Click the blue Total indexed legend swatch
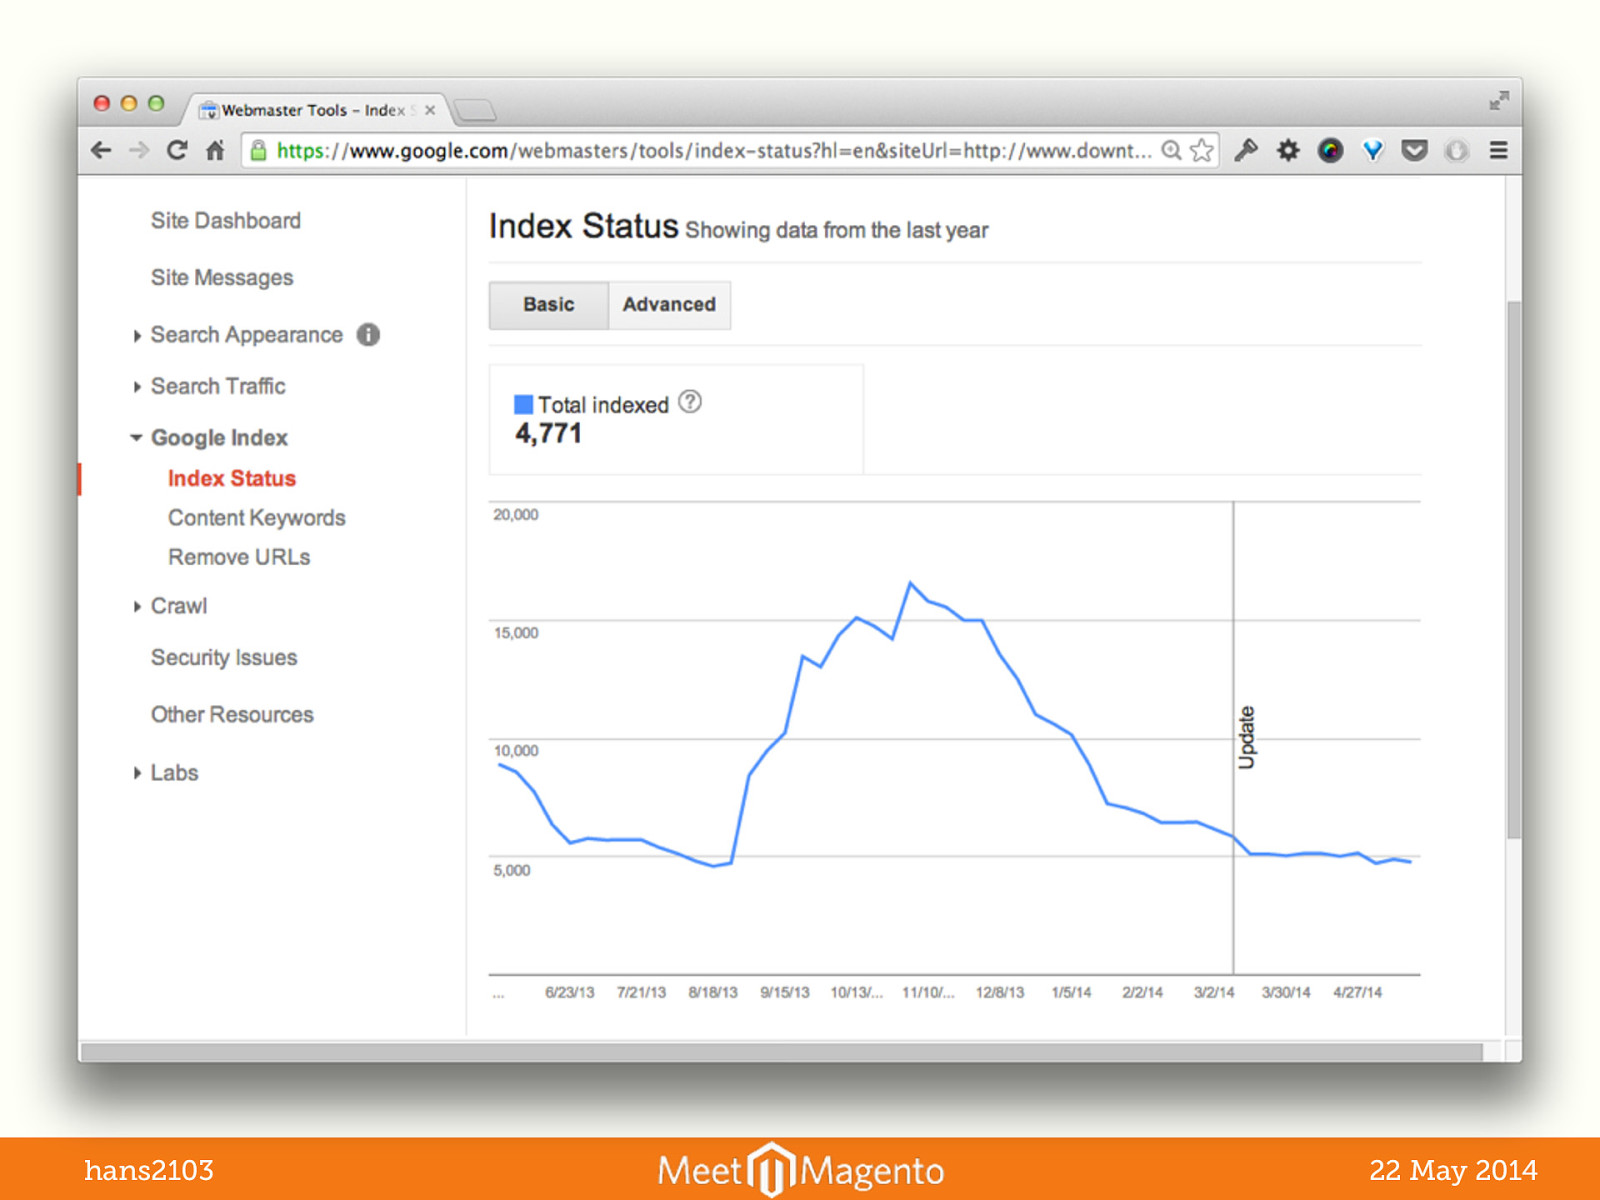The width and height of the screenshot is (1600, 1200). (523, 405)
